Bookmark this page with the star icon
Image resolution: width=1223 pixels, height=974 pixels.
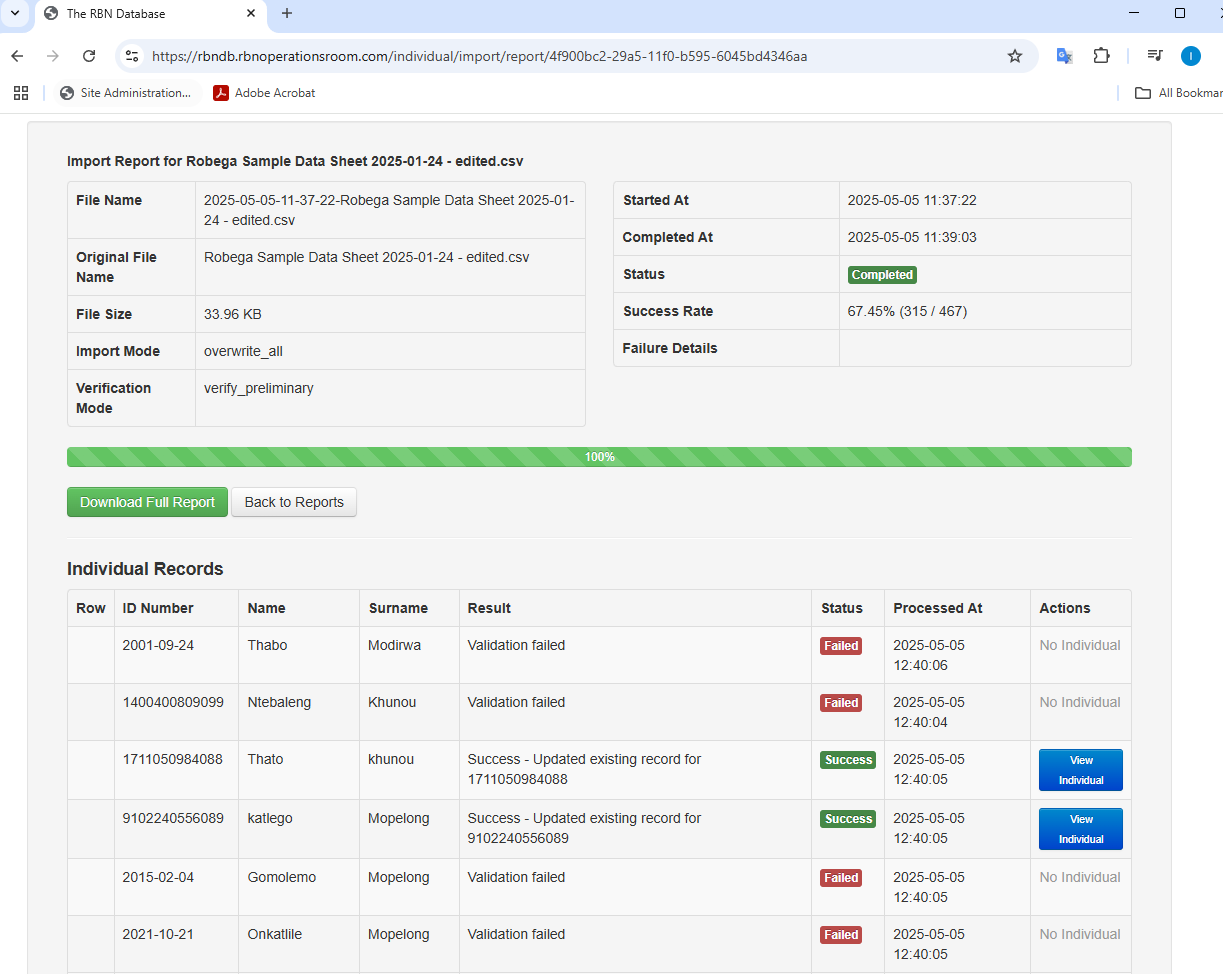click(1015, 56)
